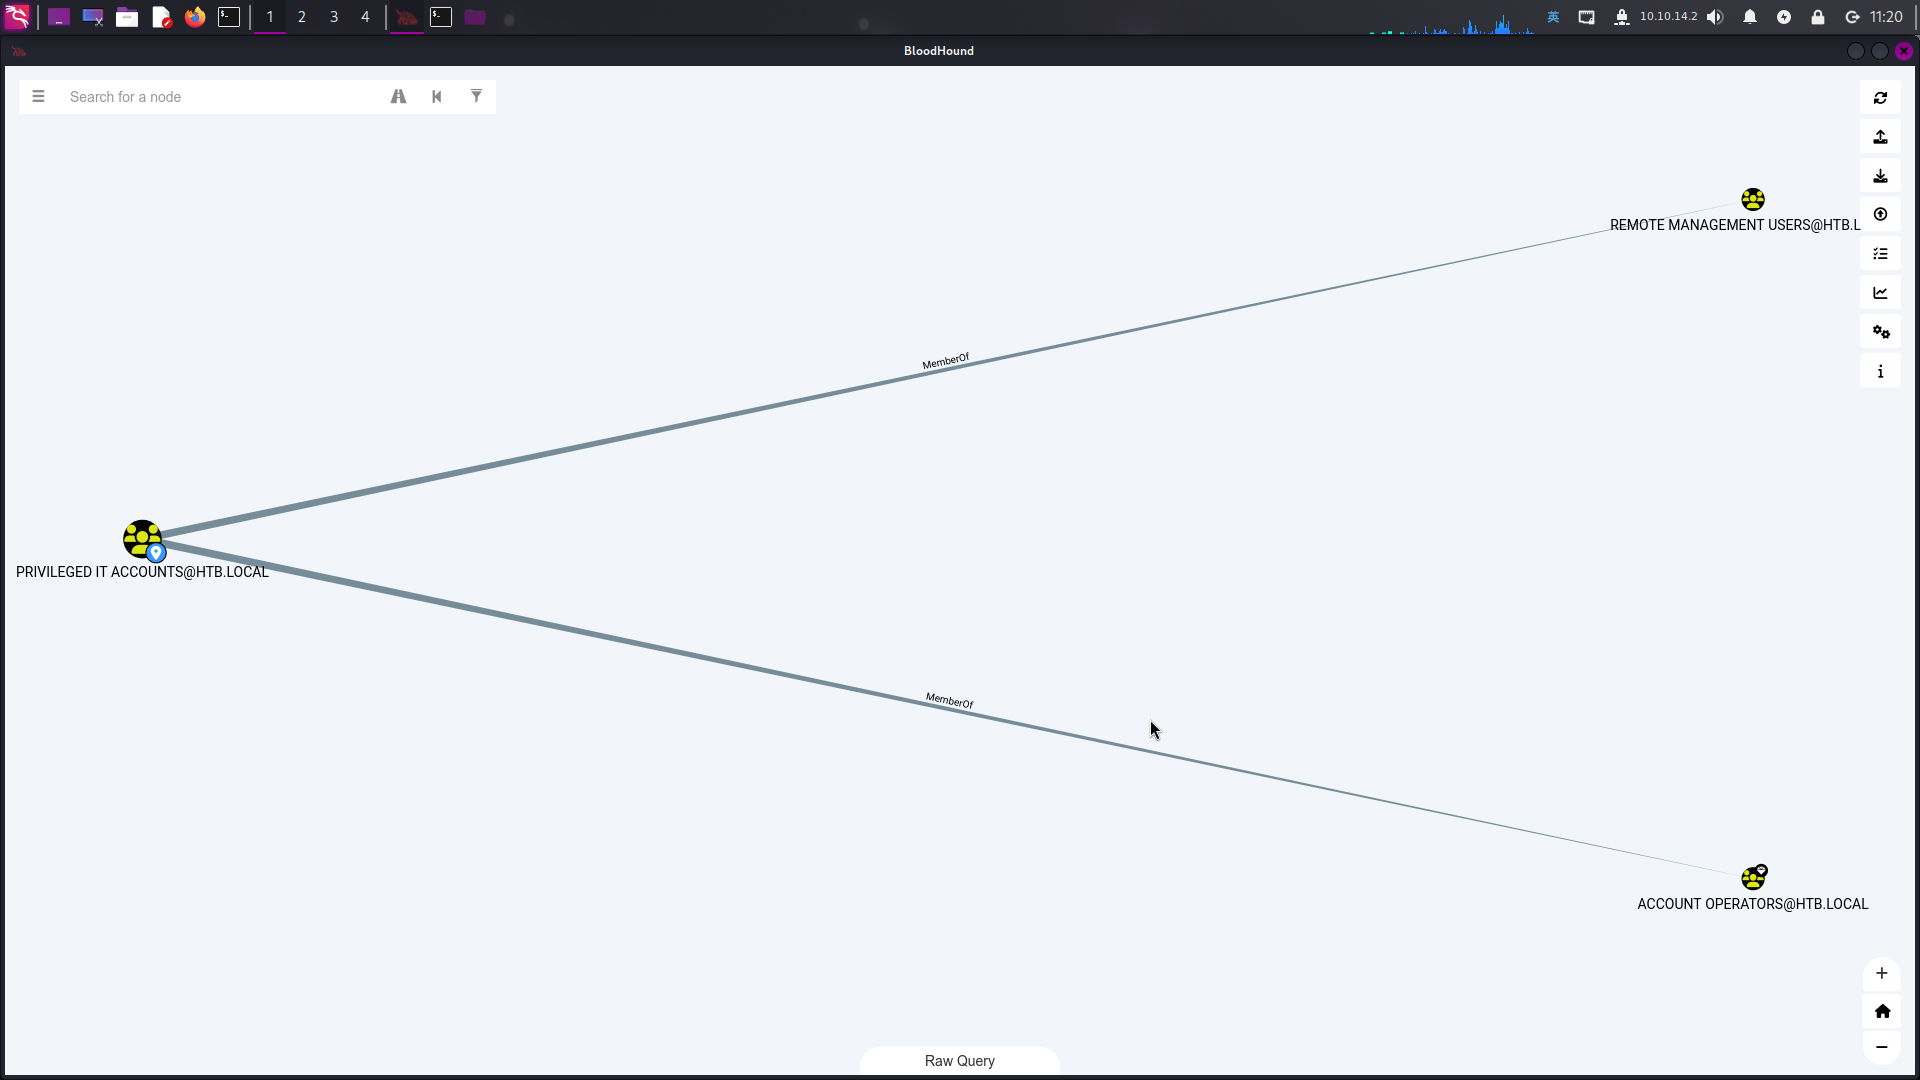Open the about info icon
Image resolution: width=1920 pixels, height=1080 pixels.
[1880, 371]
